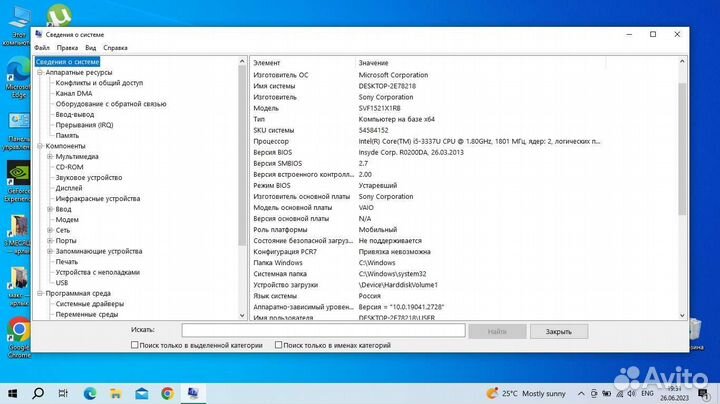This screenshot has height=404, width=720.
Task: Select the CD-ROM tree item
Action: point(69,167)
